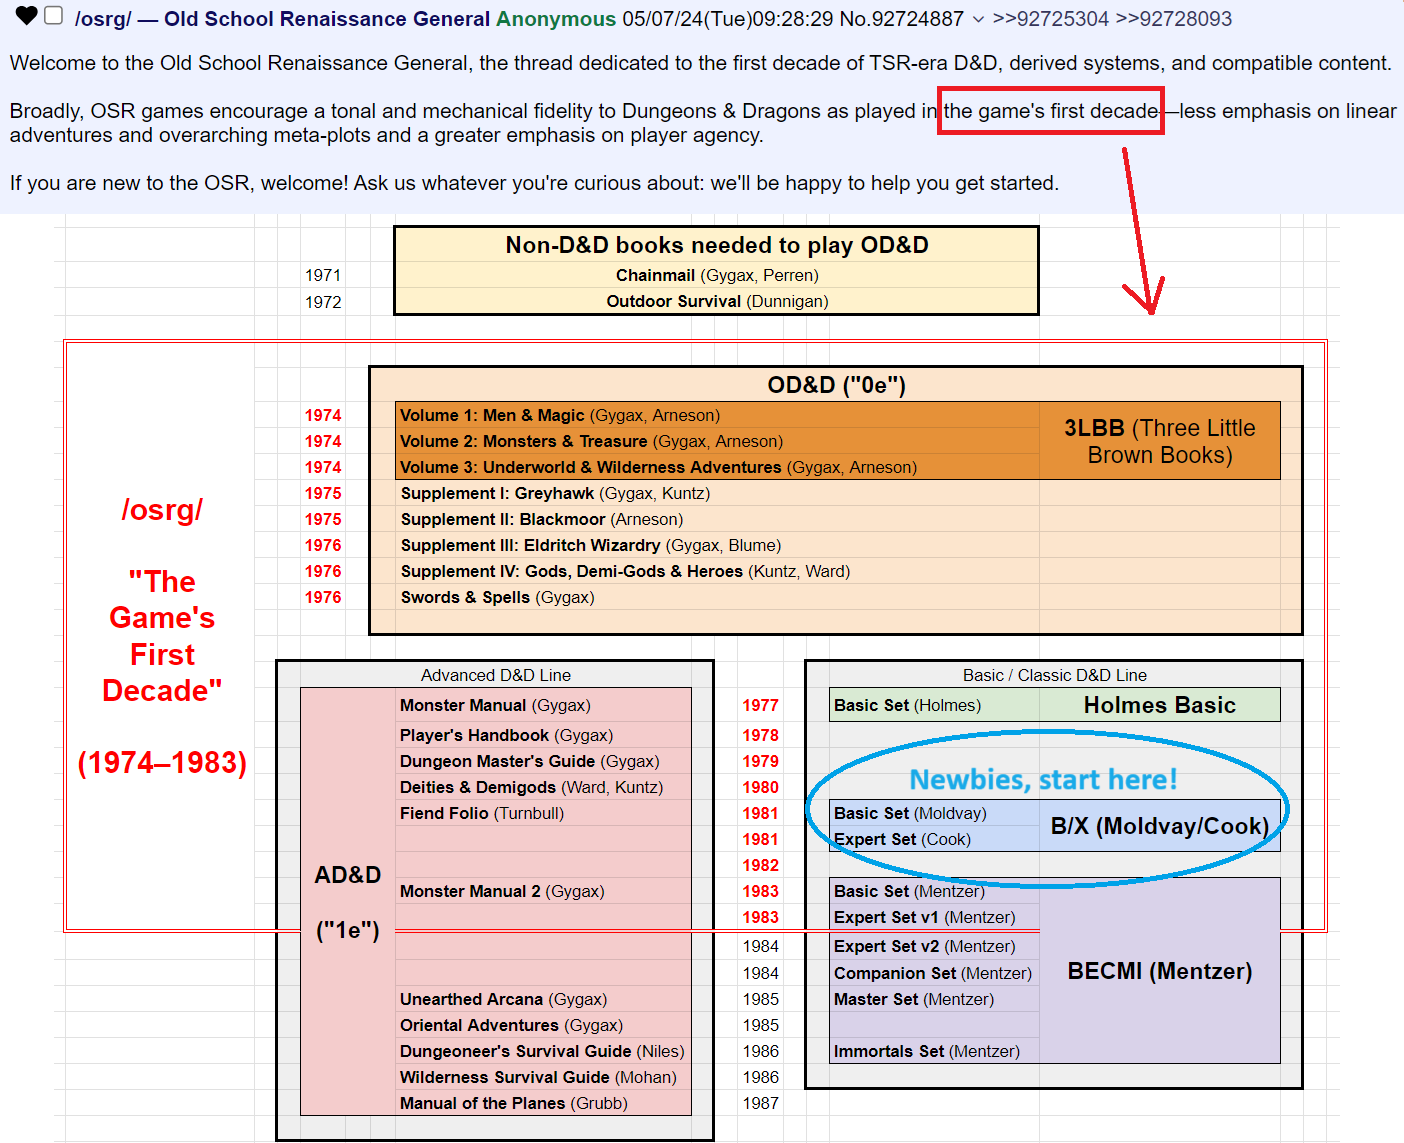Click the 'OD&D ("0e")' heading

click(x=836, y=385)
